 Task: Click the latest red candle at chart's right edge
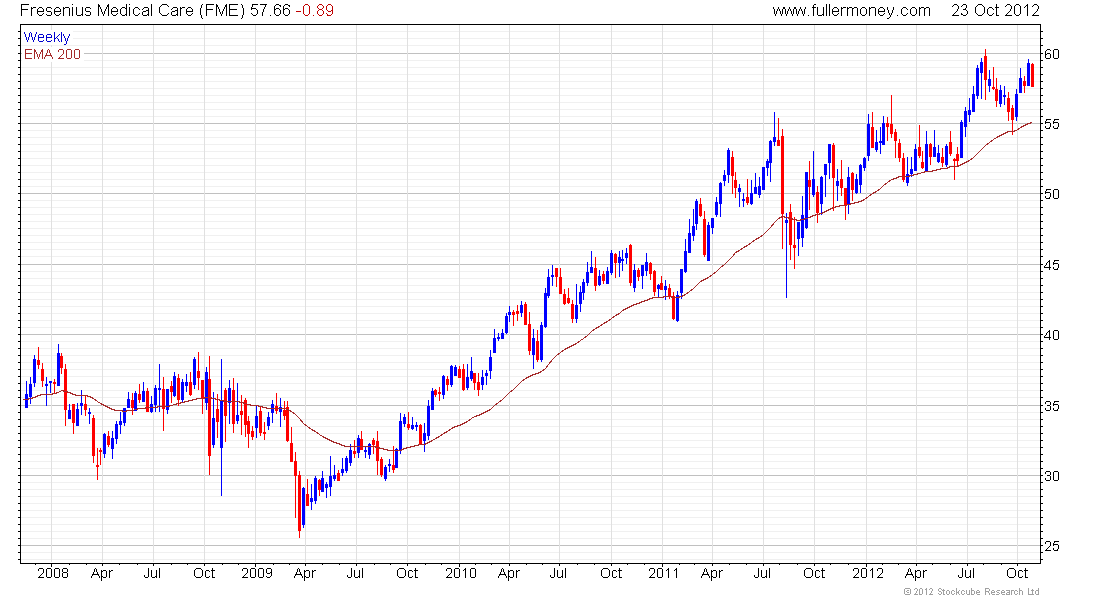coord(1032,75)
